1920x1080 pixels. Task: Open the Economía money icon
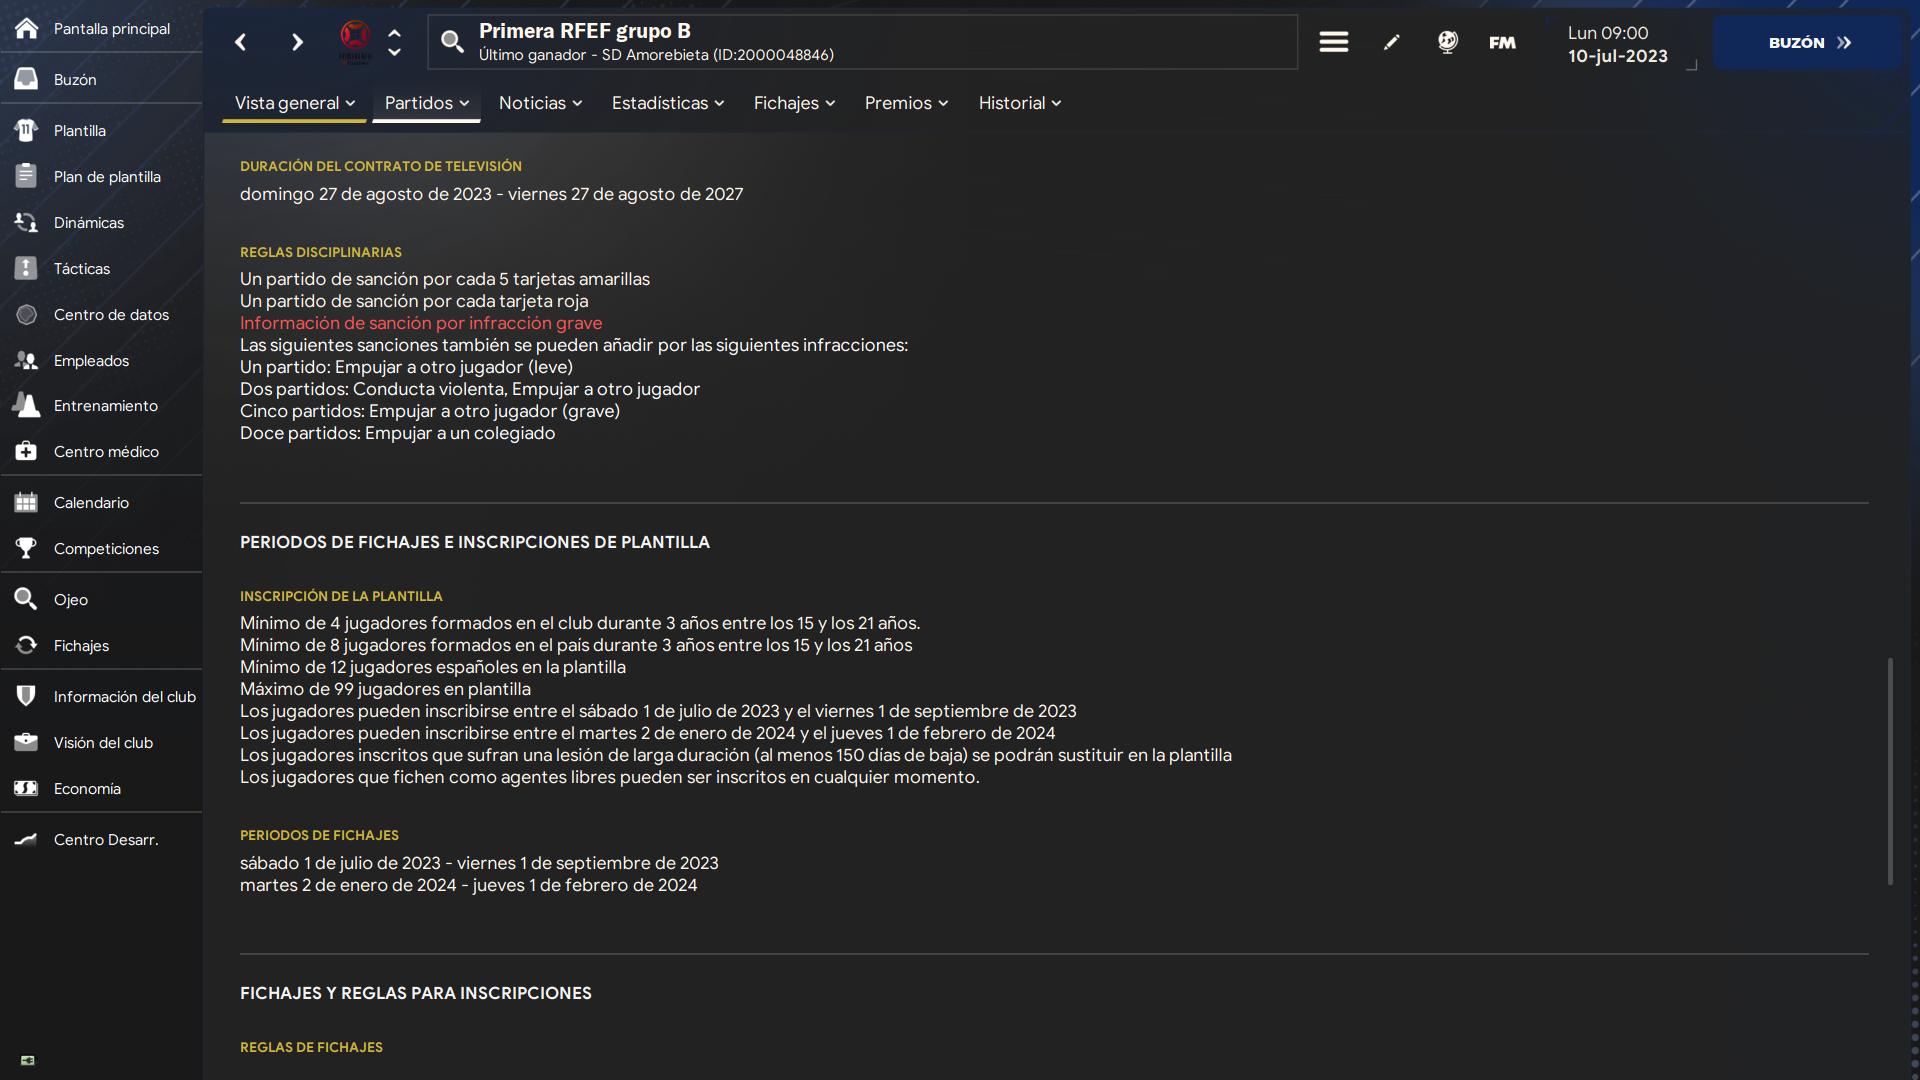click(x=27, y=788)
